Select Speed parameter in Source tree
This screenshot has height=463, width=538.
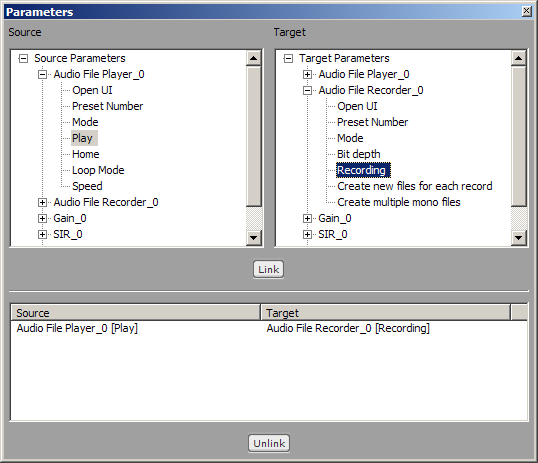[87, 186]
